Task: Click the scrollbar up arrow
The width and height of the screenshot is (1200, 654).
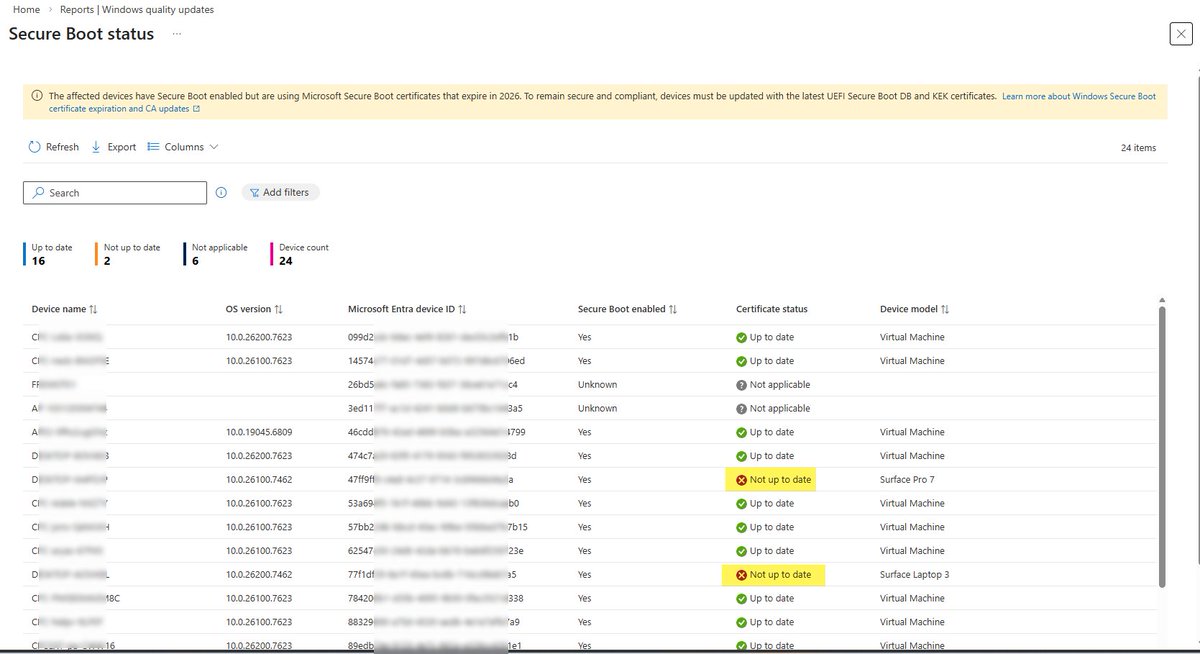Action: [x=1162, y=299]
